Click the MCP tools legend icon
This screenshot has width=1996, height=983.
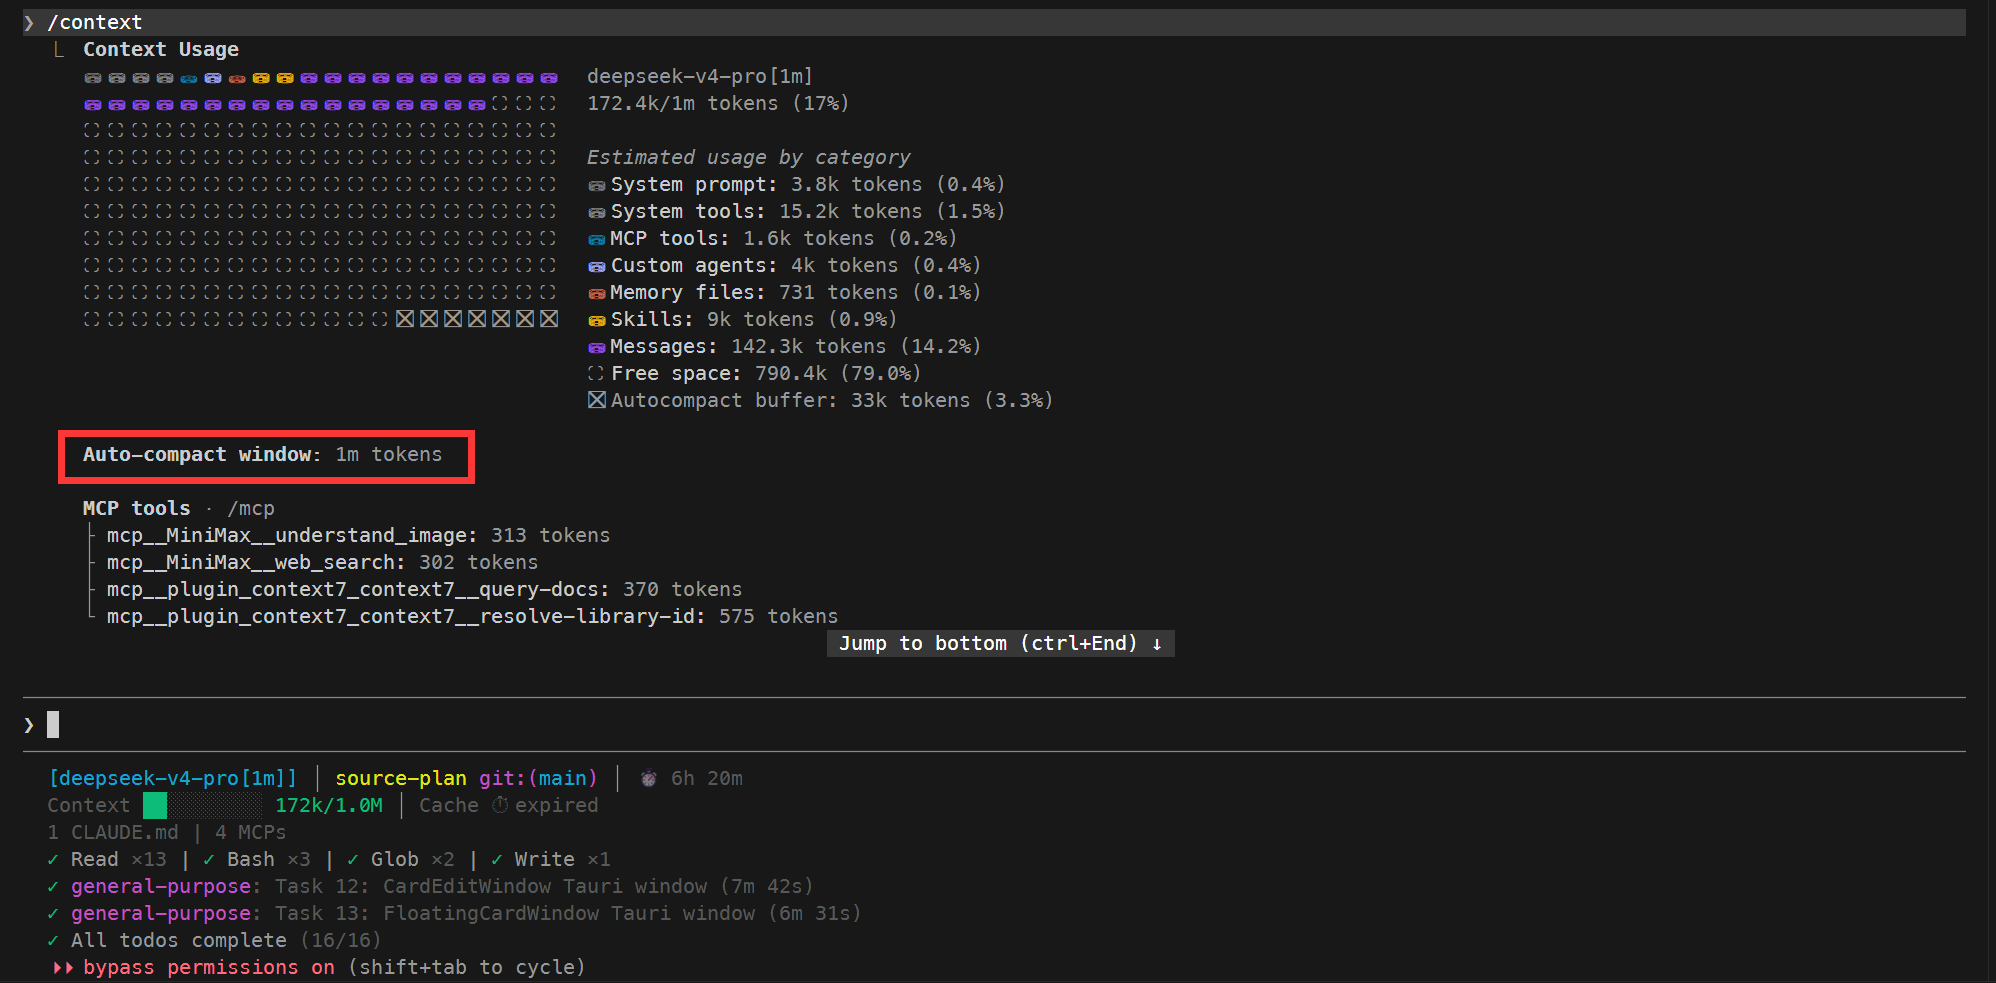597,239
